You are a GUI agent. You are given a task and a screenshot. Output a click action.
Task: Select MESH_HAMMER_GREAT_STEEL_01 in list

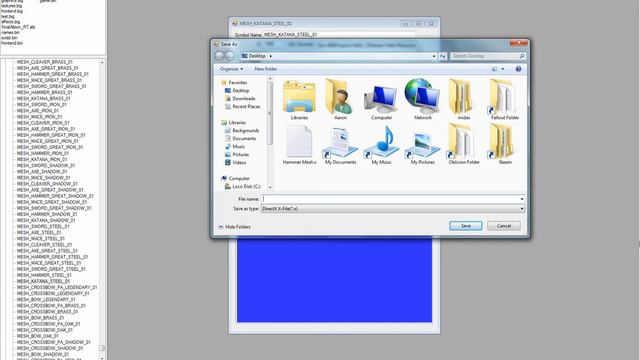(52, 257)
